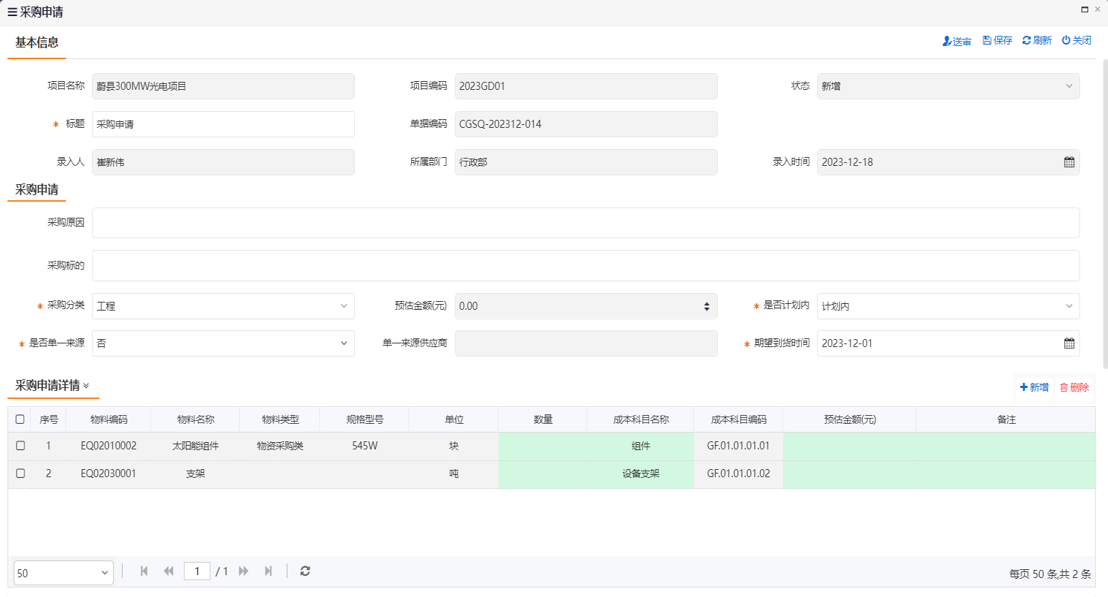This screenshot has height=597, width=1108.
Task: Click the 项目名称 field
Action: tap(223, 86)
